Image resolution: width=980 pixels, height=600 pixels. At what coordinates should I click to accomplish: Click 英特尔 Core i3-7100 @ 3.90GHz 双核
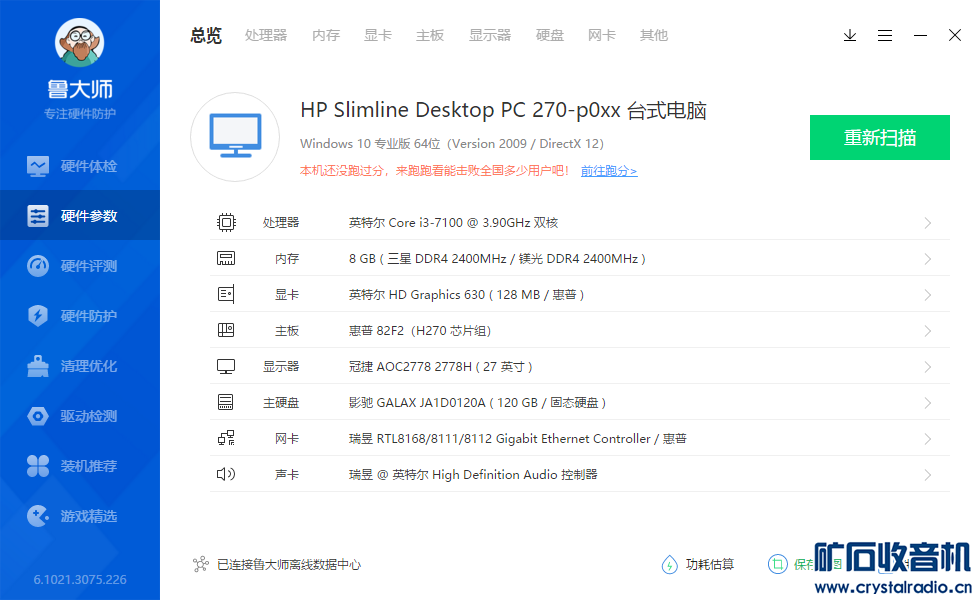click(453, 222)
